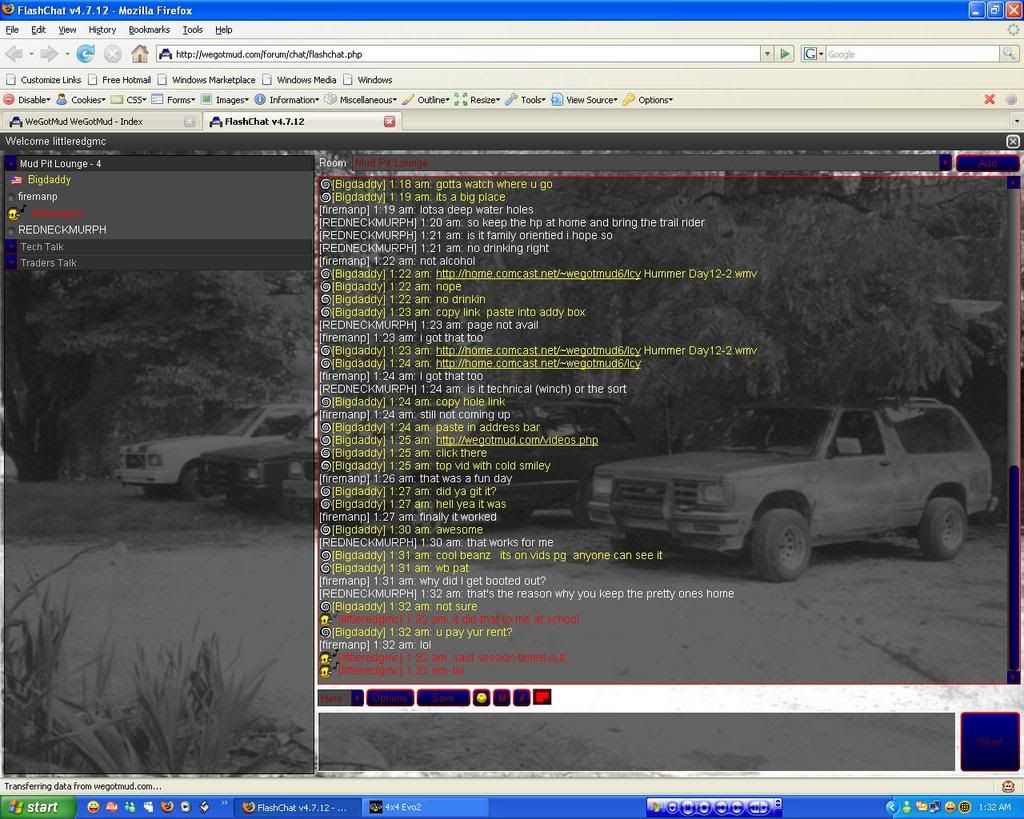This screenshot has height=819, width=1024.
Task: Toggle italic text formatting button
Action: (522, 698)
